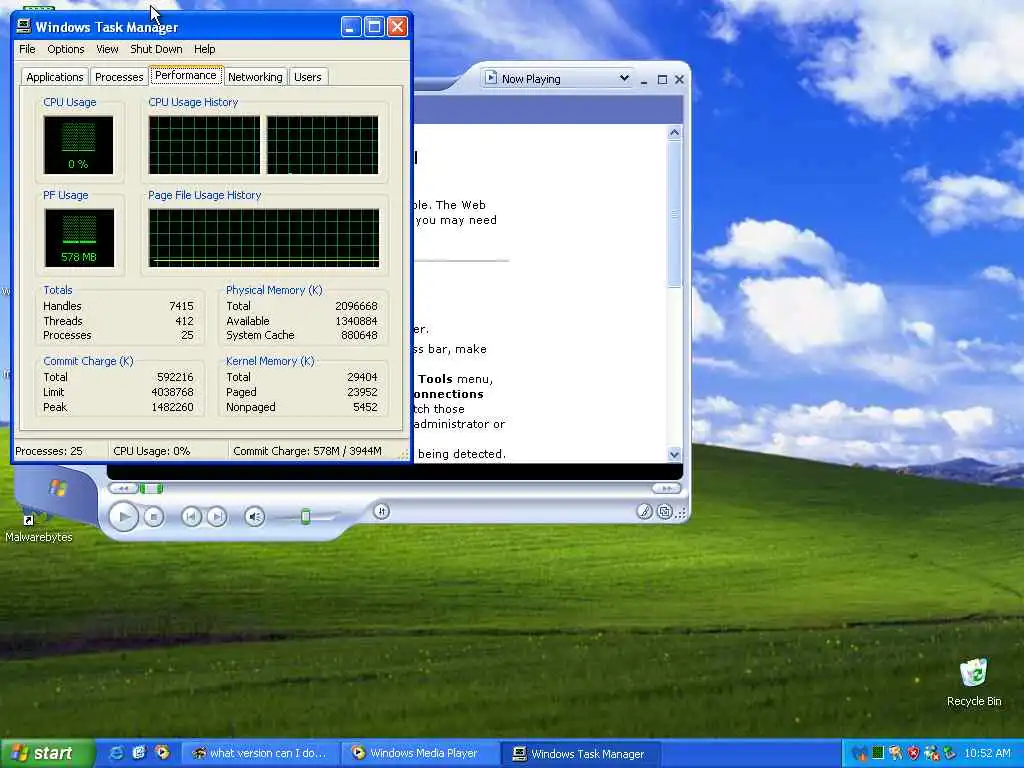
Task: Switch to 'what version can I do...' taskbar window
Action: tap(260, 754)
